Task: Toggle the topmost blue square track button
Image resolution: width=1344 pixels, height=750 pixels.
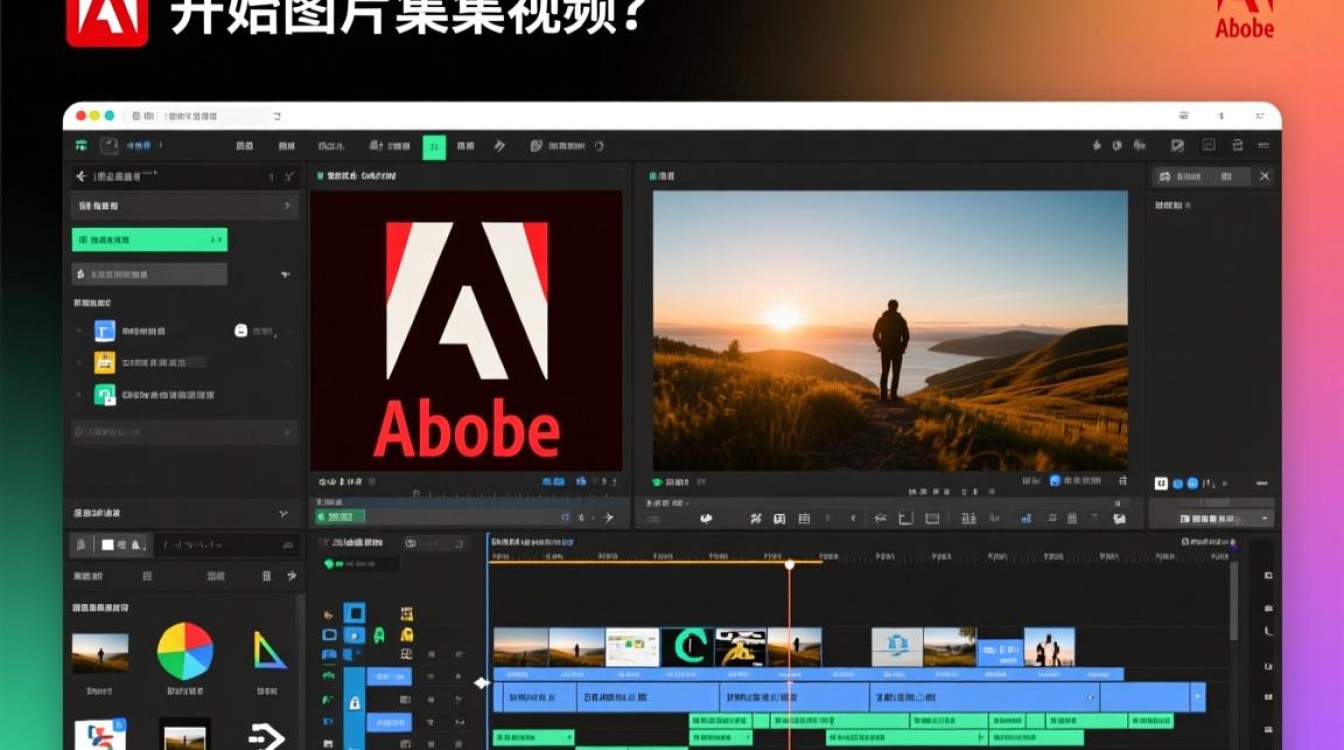Action: (354, 613)
